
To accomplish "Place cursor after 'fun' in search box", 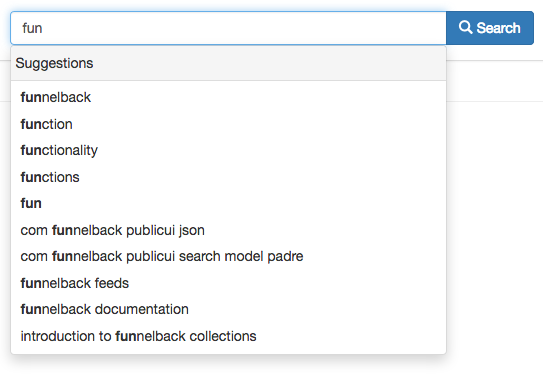I will [43, 28].
